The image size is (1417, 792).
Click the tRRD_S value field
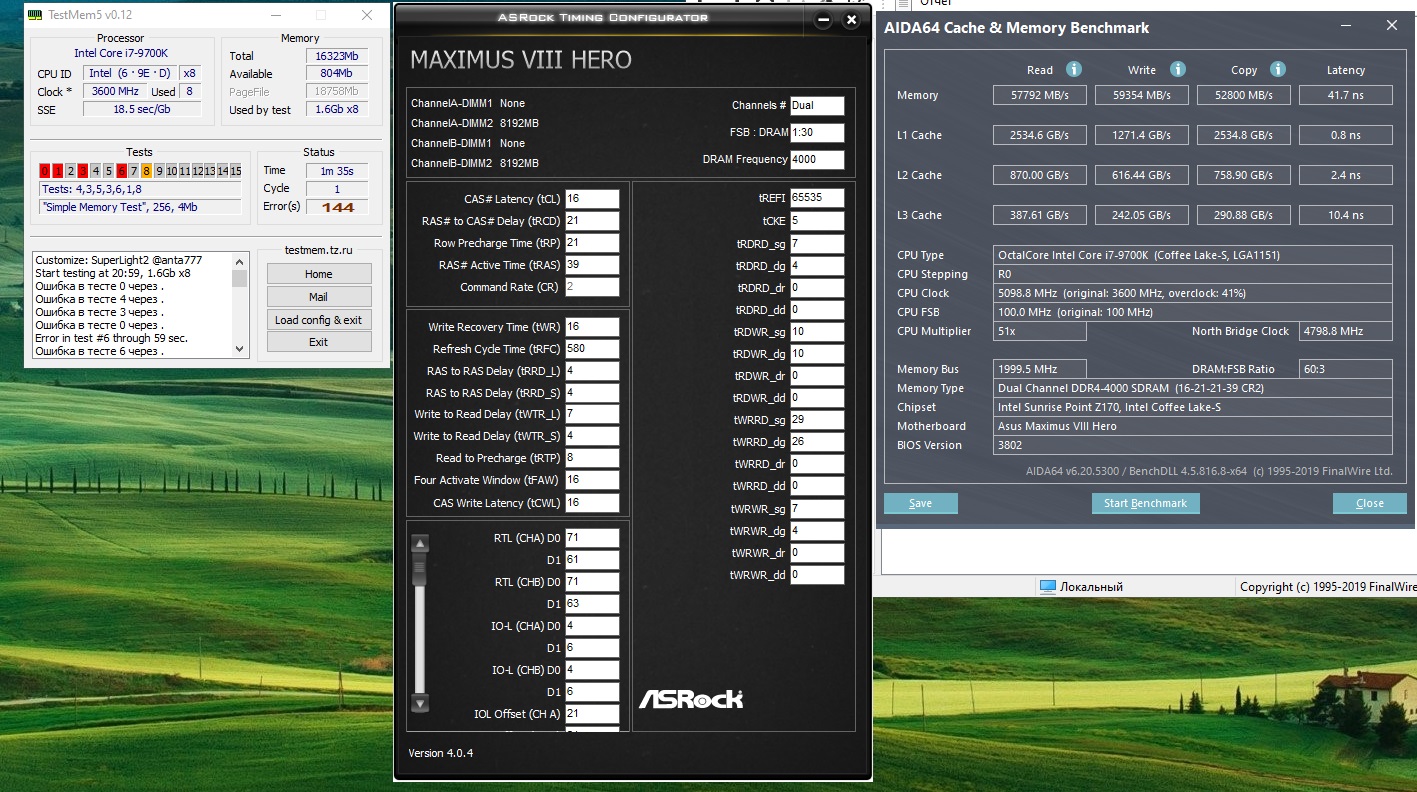[592, 393]
